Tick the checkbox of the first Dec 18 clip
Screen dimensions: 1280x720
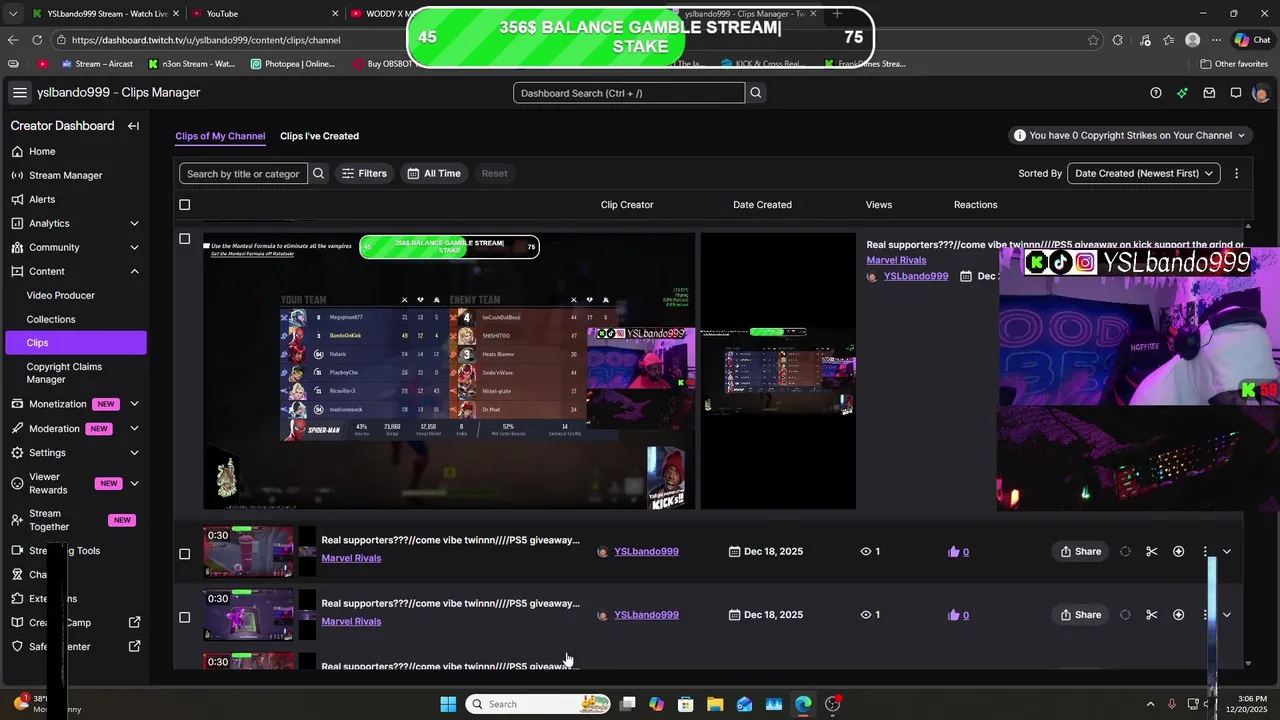pyautogui.click(x=184, y=554)
